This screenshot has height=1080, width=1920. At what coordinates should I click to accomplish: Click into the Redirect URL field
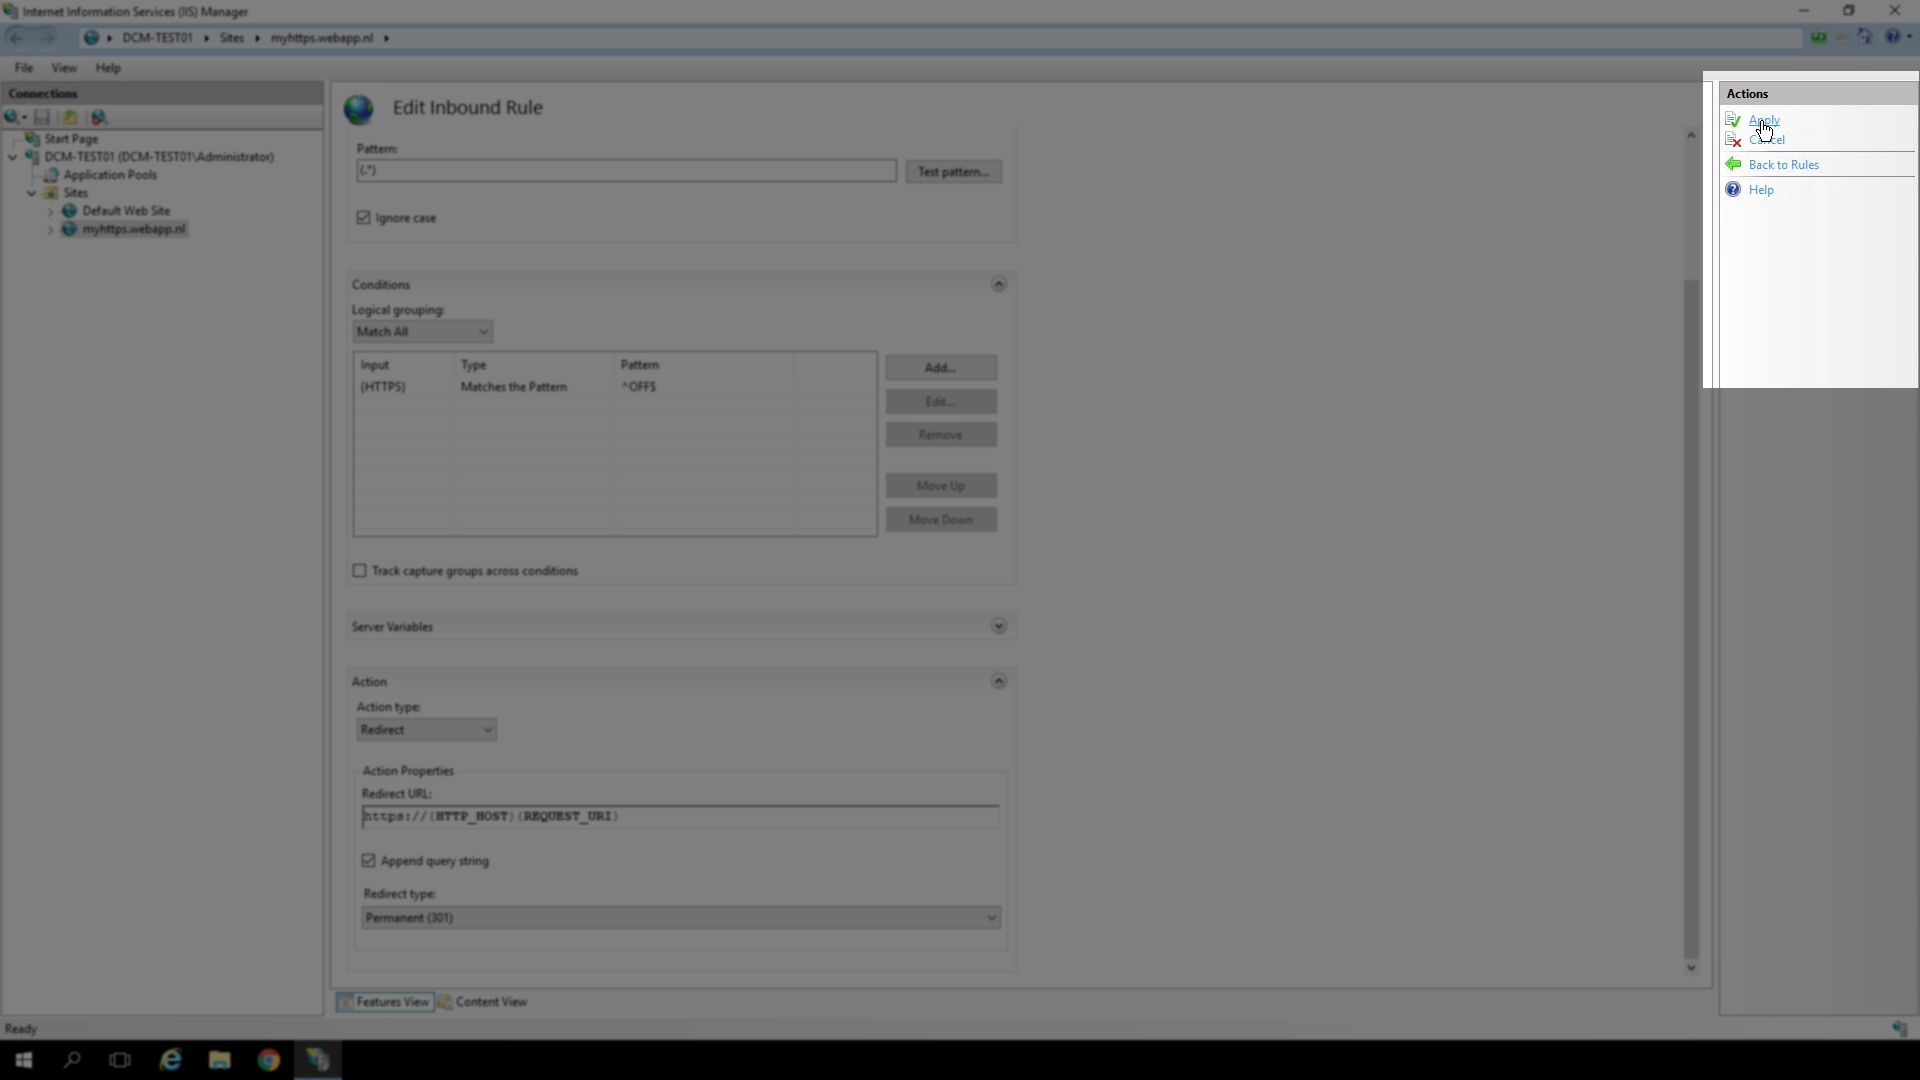tap(680, 817)
